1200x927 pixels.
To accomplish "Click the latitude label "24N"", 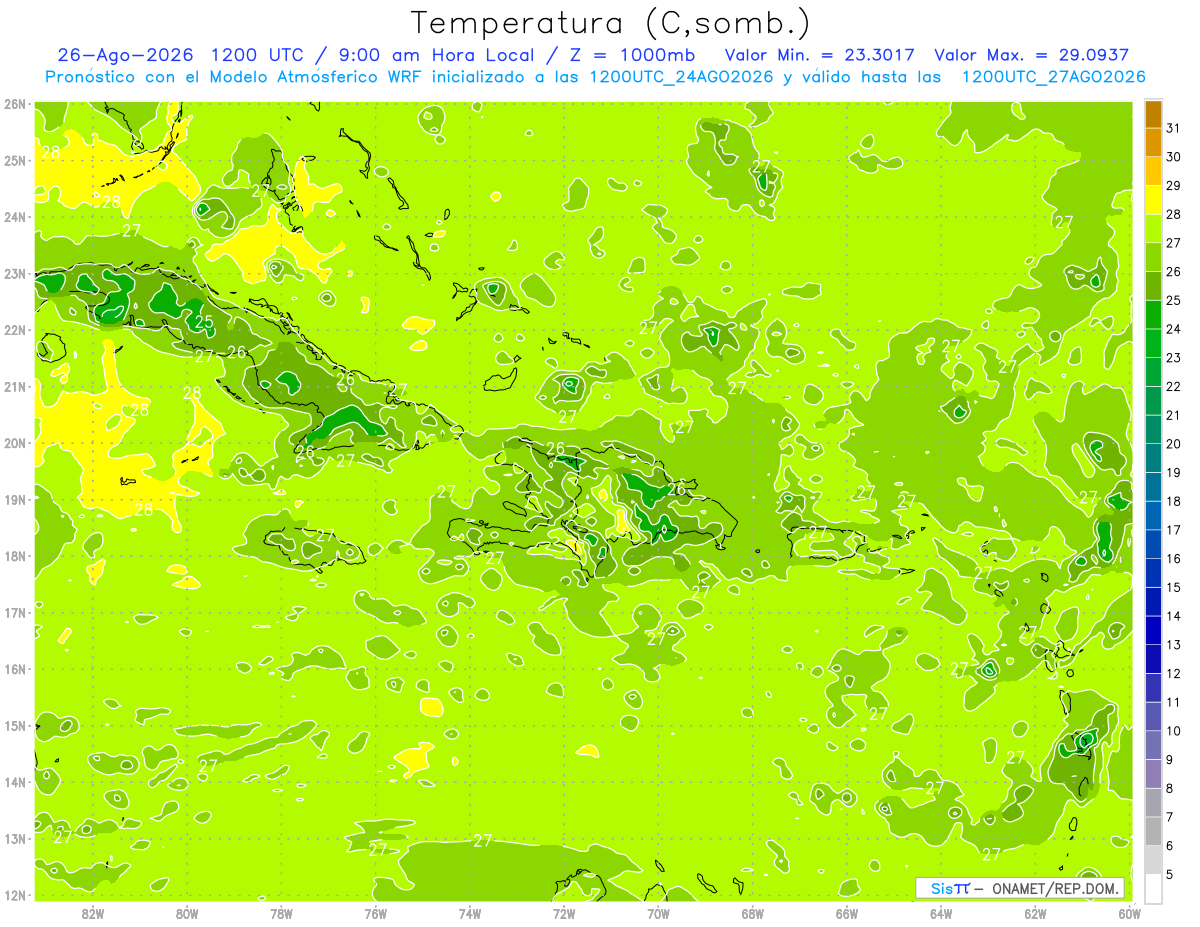I will tap(14, 217).
